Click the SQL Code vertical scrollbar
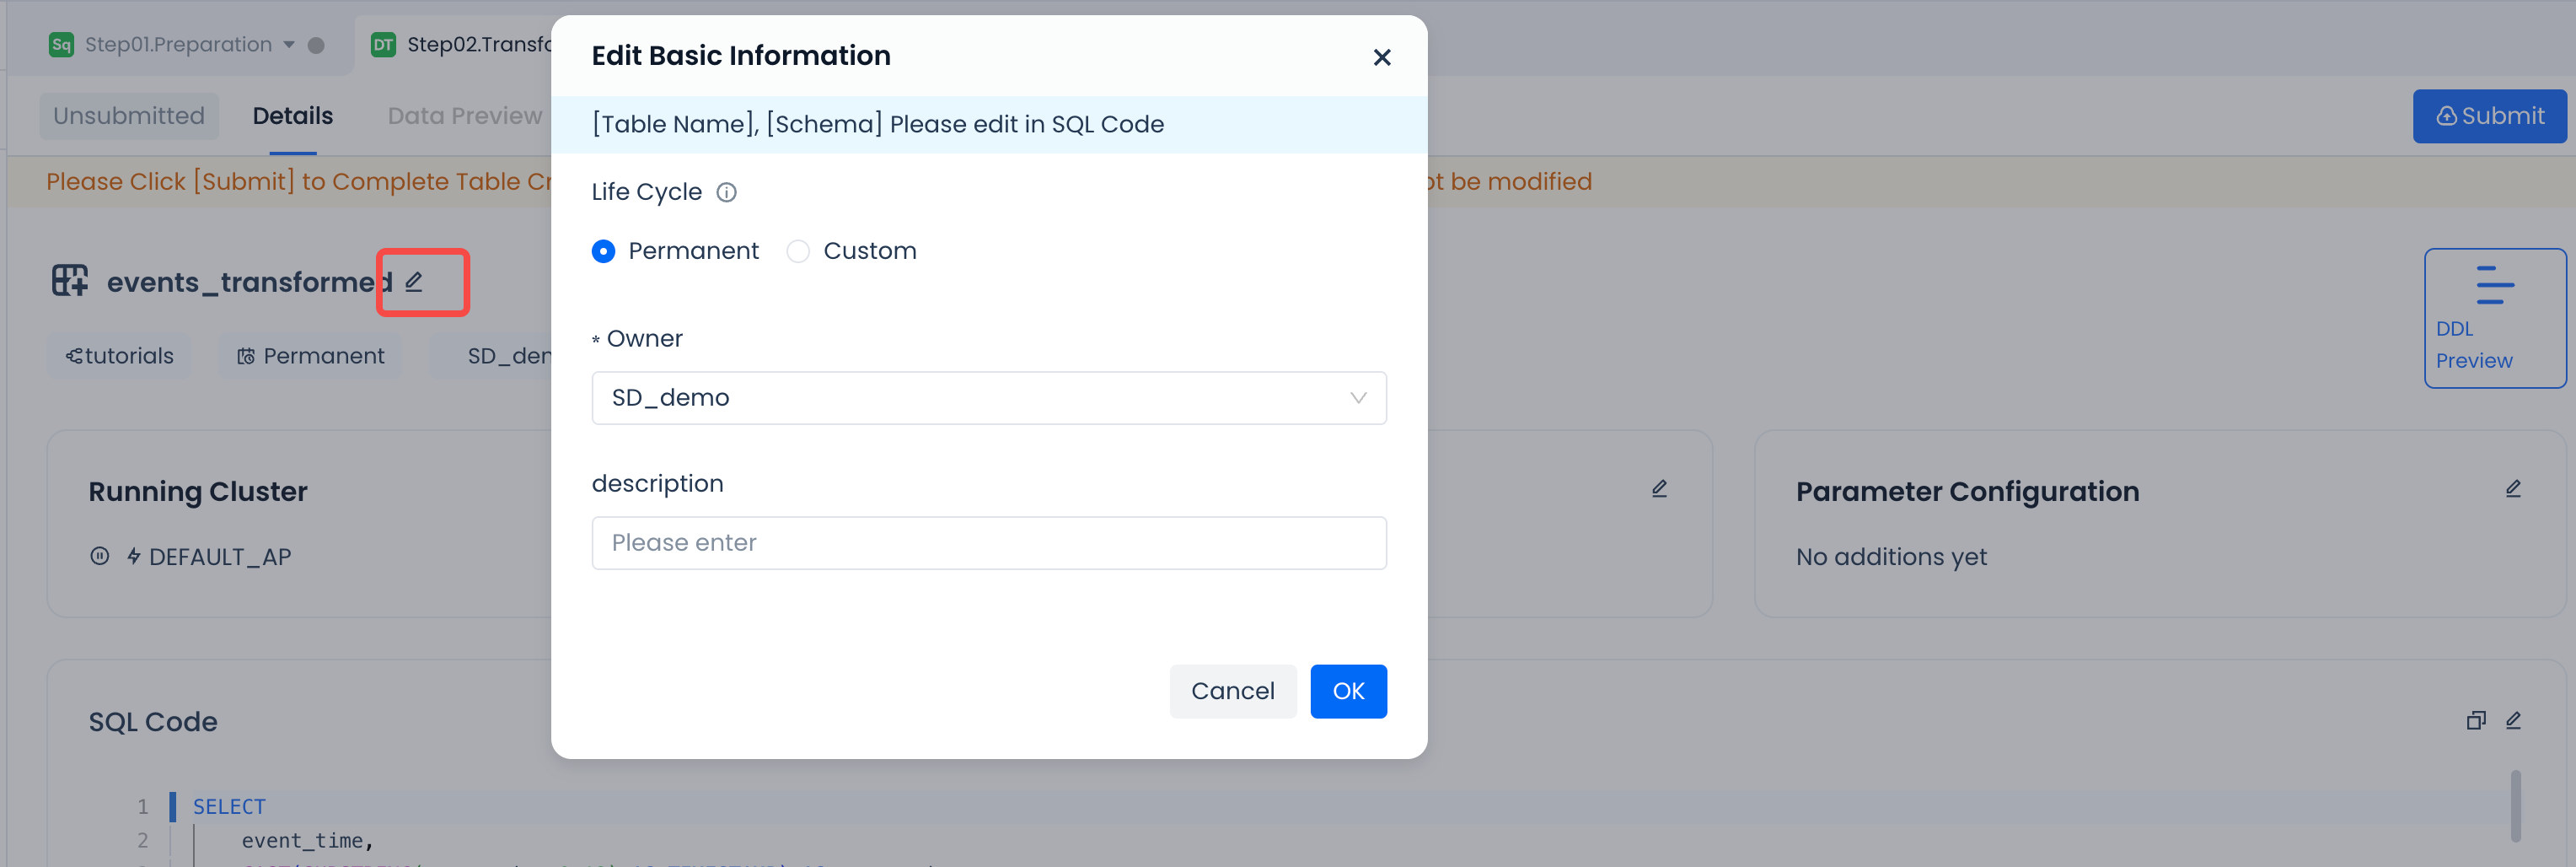Image resolution: width=2576 pixels, height=867 pixels. tap(2514, 805)
